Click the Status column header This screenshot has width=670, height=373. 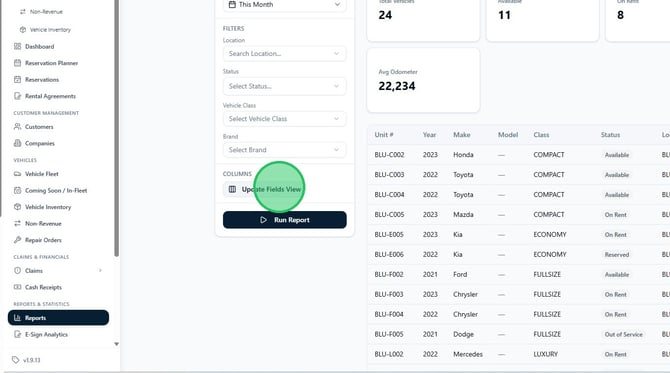pyautogui.click(x=610, y=135)
